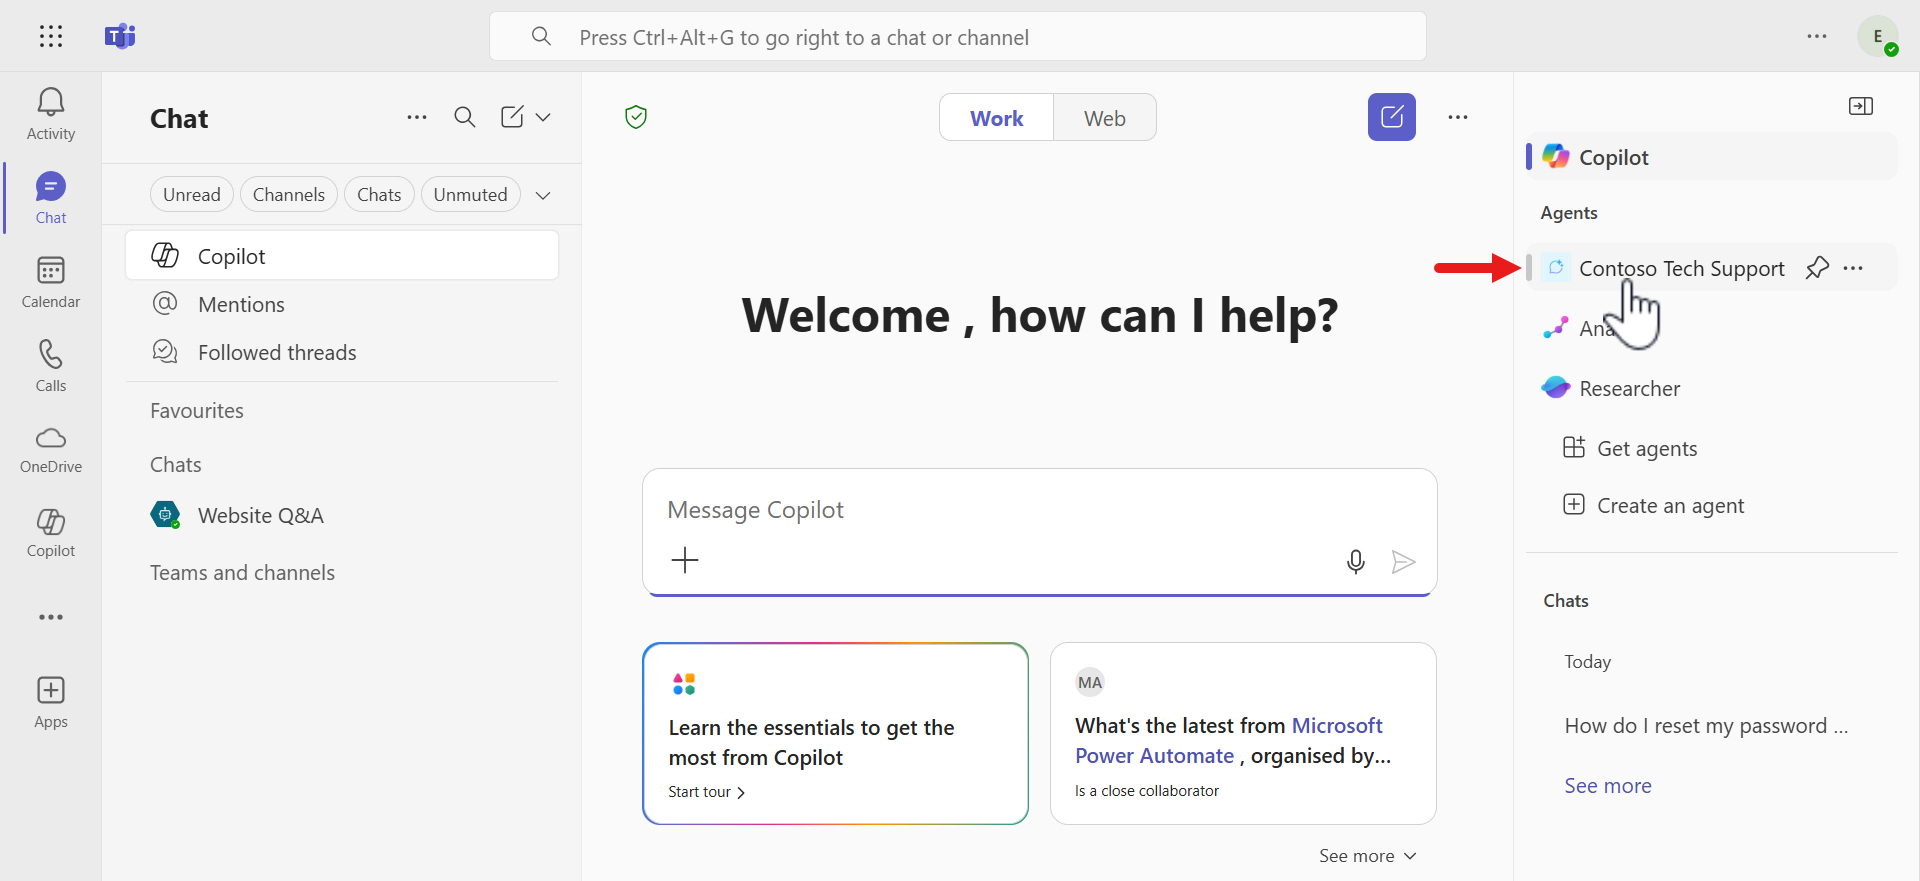This screenshot has height=881, width=1920.
Task: Select Mentions in the chat list
Action: click(x=241, y=305)
